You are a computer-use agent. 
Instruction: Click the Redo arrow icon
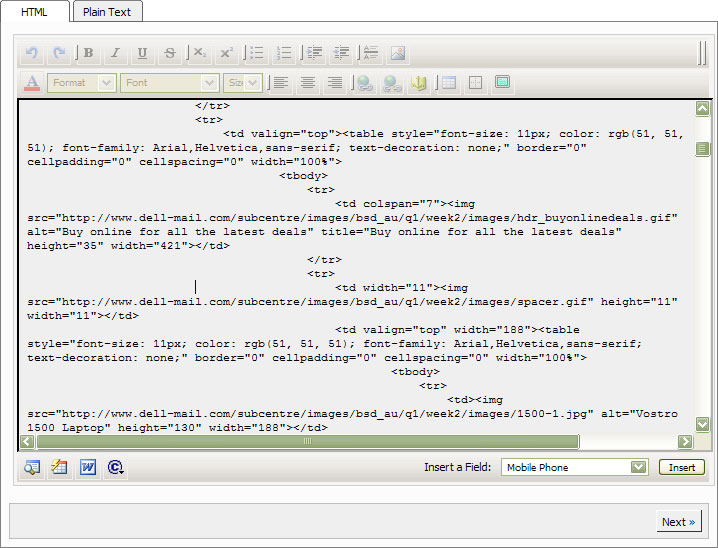coord(59,53)
